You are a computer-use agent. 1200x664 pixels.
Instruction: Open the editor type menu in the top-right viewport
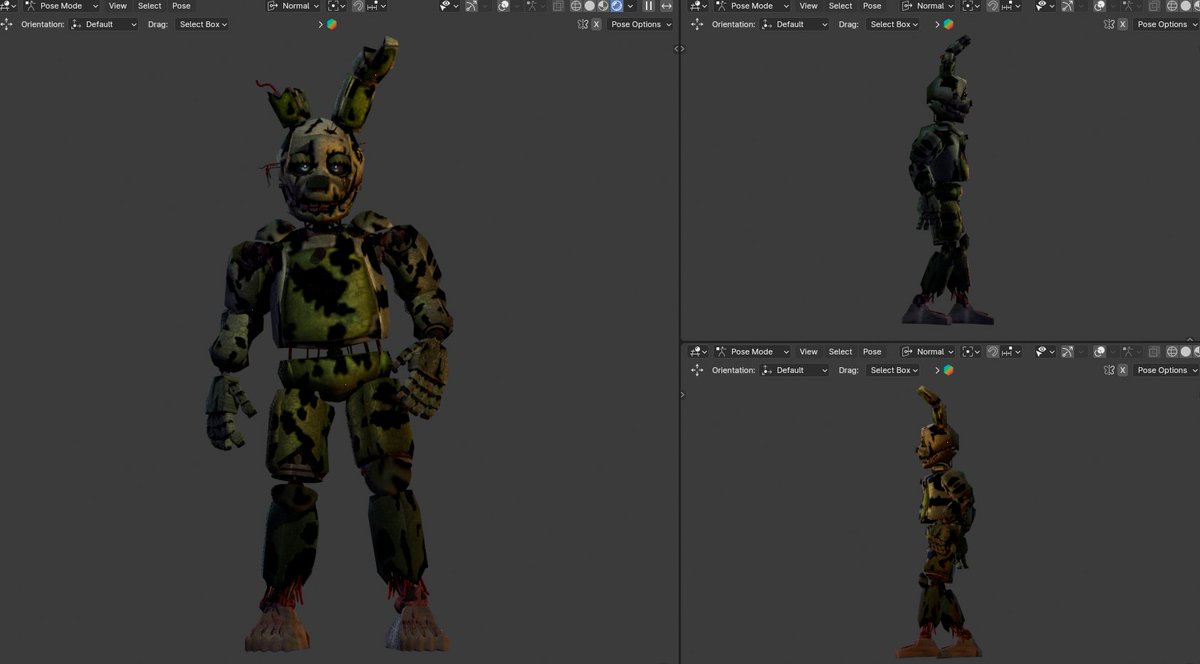[697, 6]
